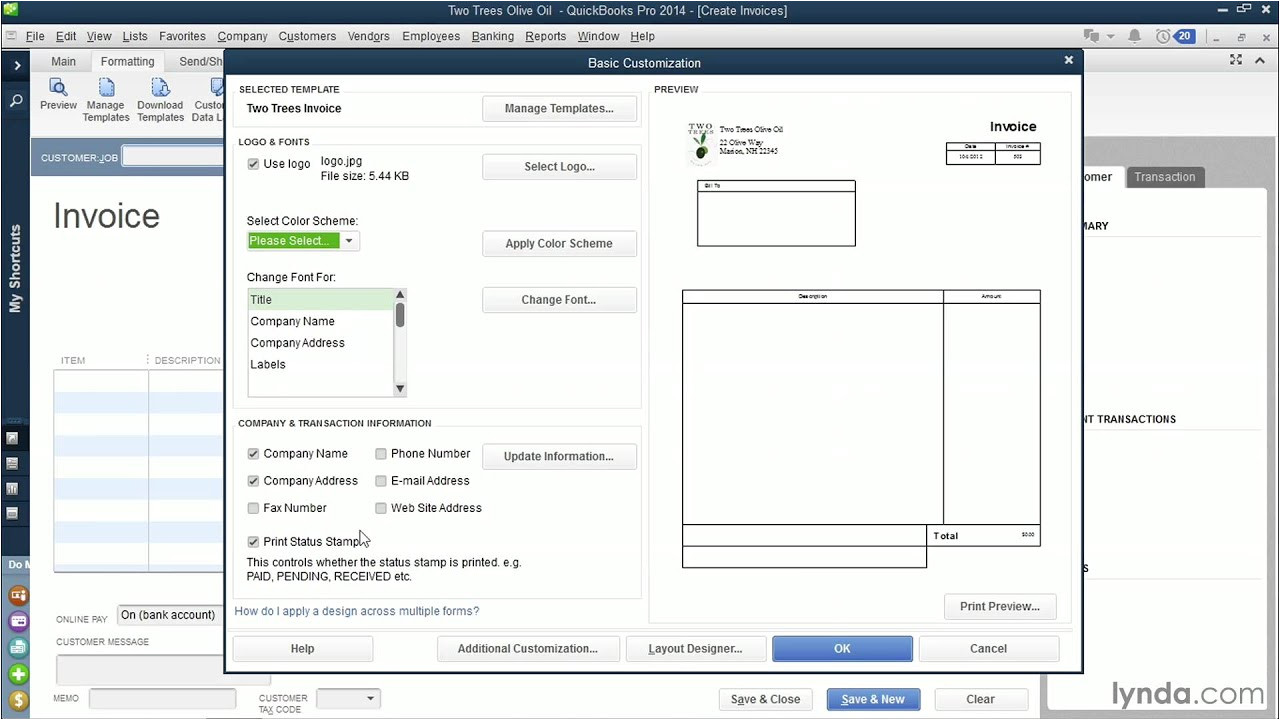Open the reminders alarm clock icon
This screenshot has height=720, width=1280.
[x=1163, y=36]
